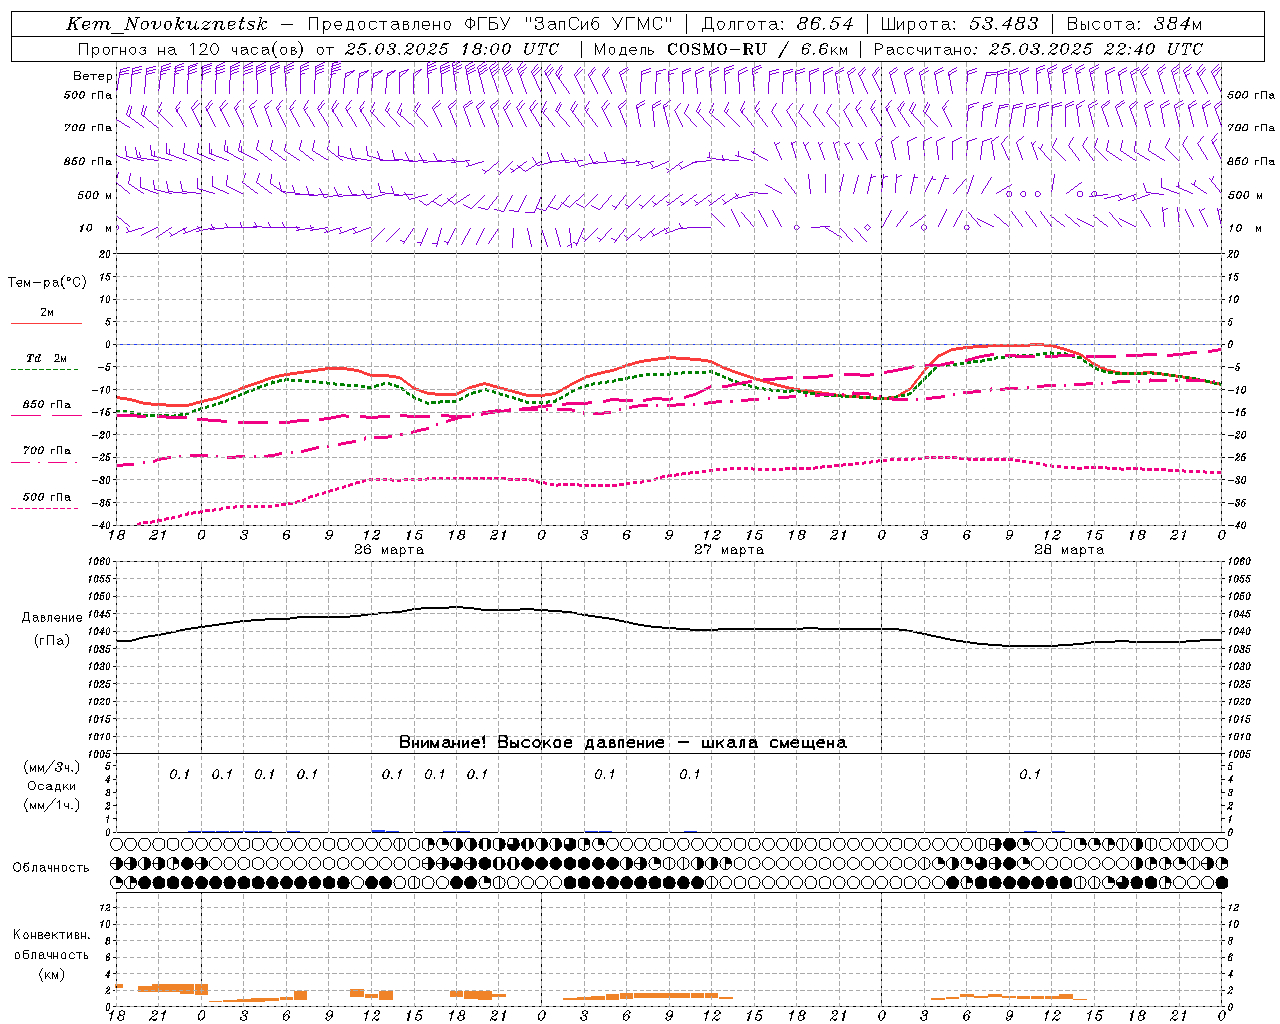The width and height of the screenshot is (1280, 1024).
Task: Click the '(гПа)' unit under Давление
Action: click(x=52, y=640)
